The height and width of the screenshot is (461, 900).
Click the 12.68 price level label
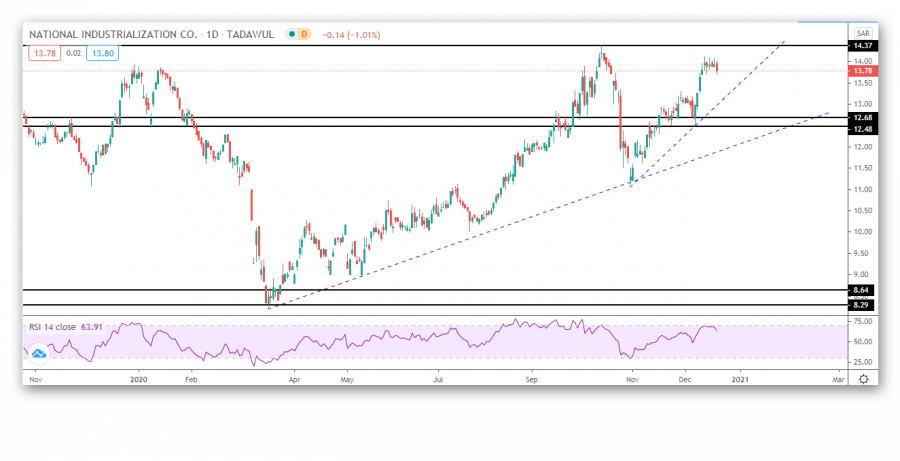coord(862,117)
